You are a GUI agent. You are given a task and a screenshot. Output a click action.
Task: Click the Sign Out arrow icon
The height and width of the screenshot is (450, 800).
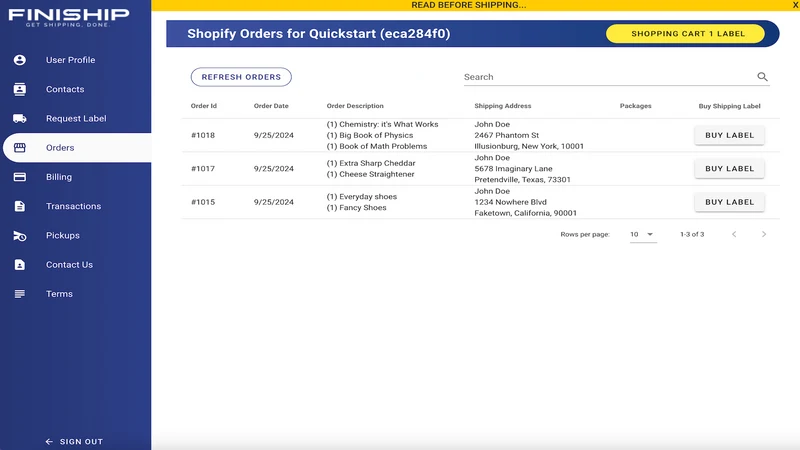pos(49,442)
